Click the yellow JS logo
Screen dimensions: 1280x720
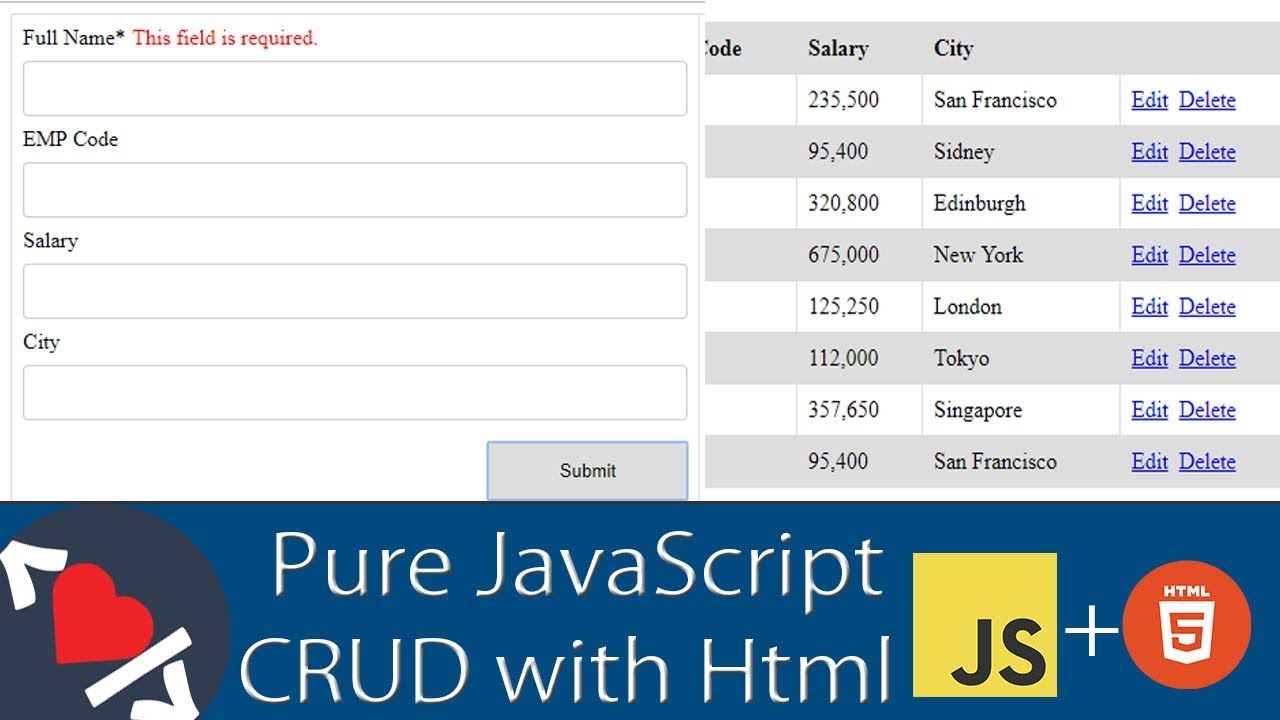coord(985,625)
